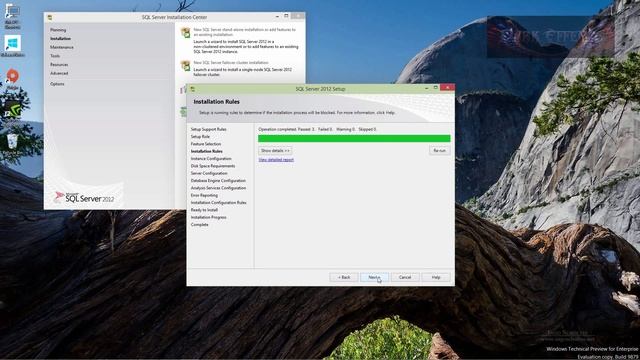Minimize the SQL Server Installation Center window
The image size is (640, 360).
click(x=278, y=16)
